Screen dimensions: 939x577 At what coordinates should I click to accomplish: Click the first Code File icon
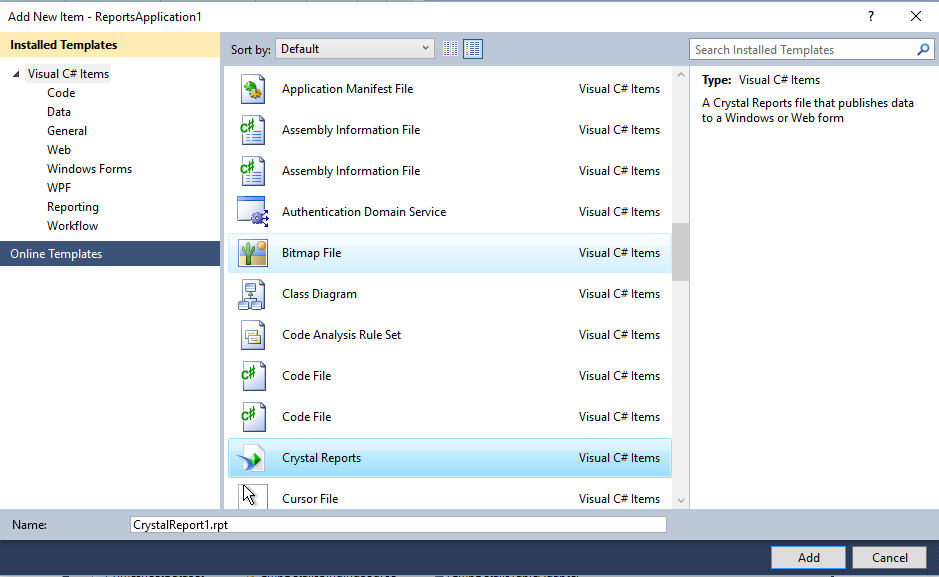(253, 376)
